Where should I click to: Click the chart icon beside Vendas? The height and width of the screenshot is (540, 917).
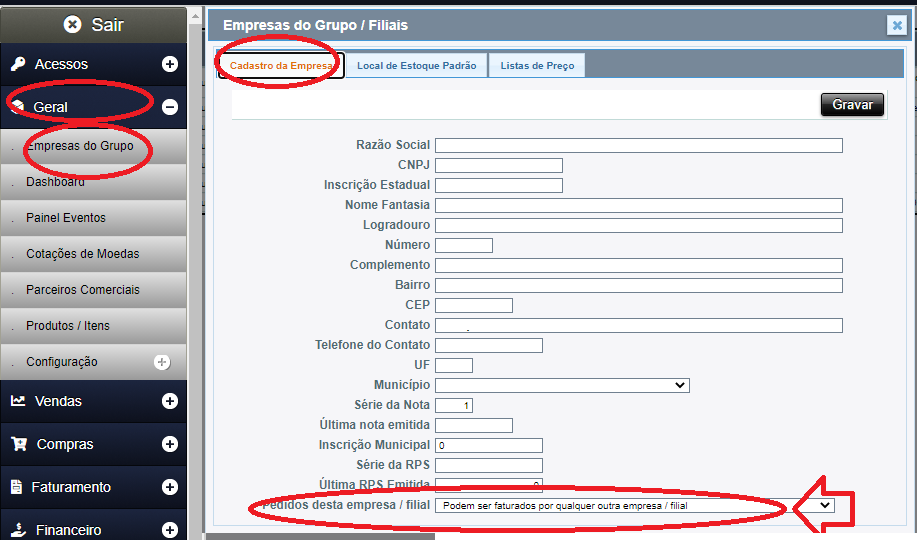[18, 401]
